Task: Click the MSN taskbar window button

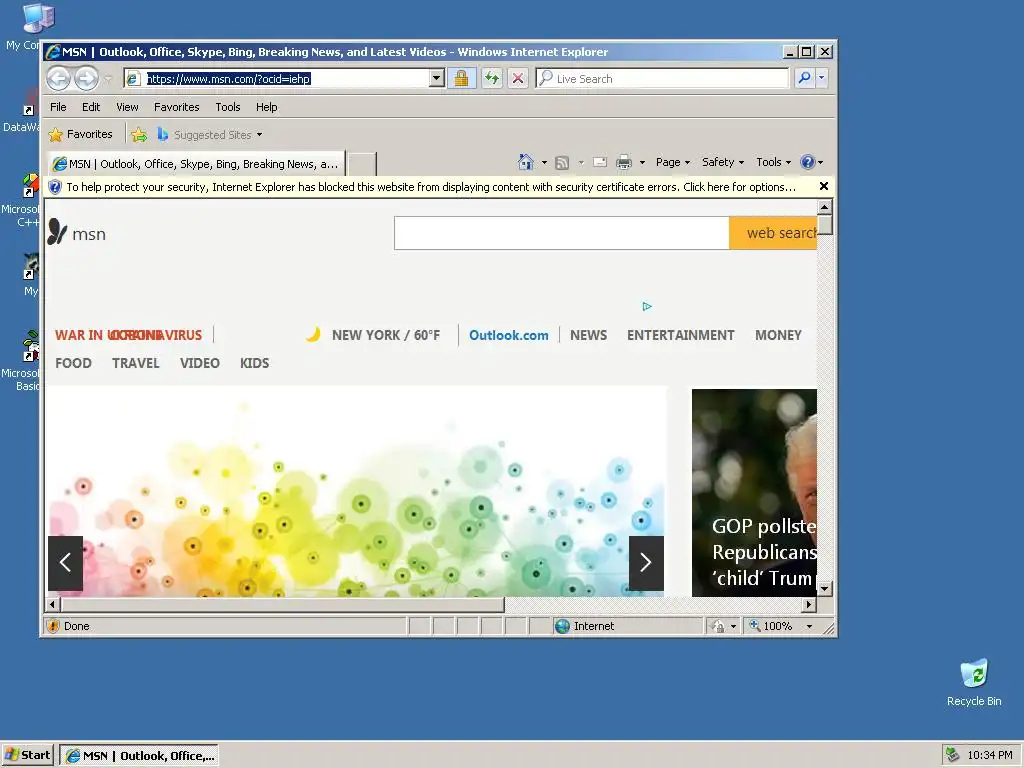Action: [x=139, y=756]
